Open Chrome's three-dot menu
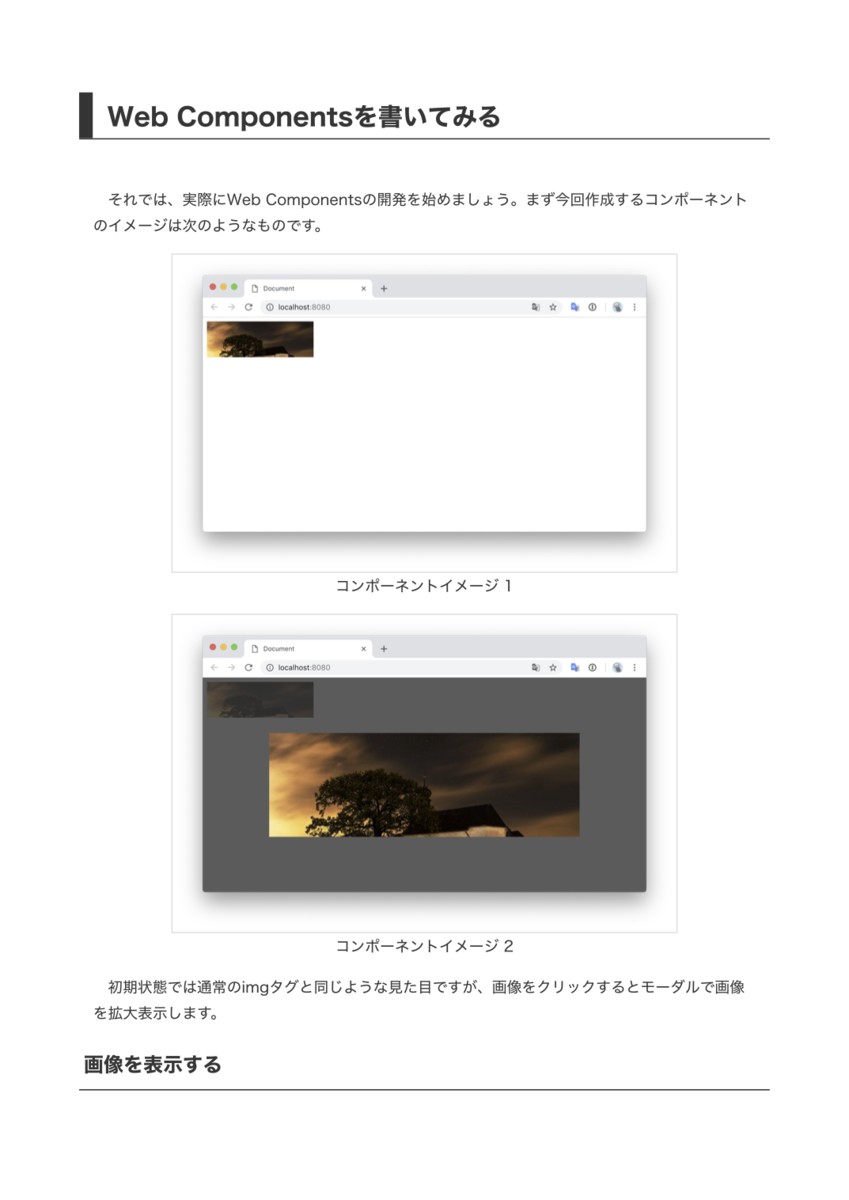Viewport: 849px width, 1200px height. tap(634, 307)
